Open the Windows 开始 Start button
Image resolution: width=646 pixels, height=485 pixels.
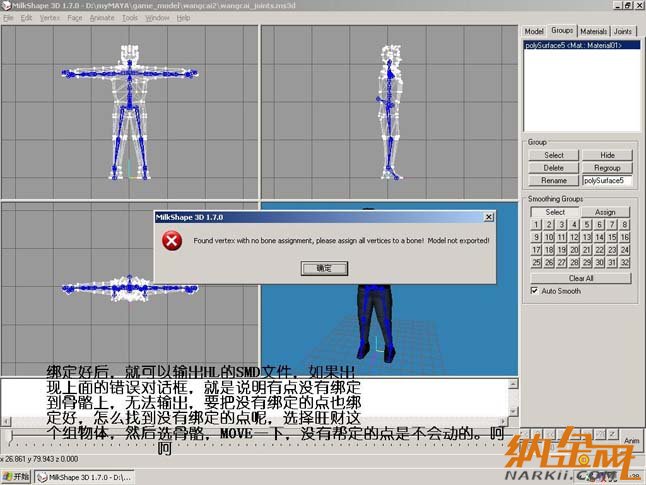(16, 477)
